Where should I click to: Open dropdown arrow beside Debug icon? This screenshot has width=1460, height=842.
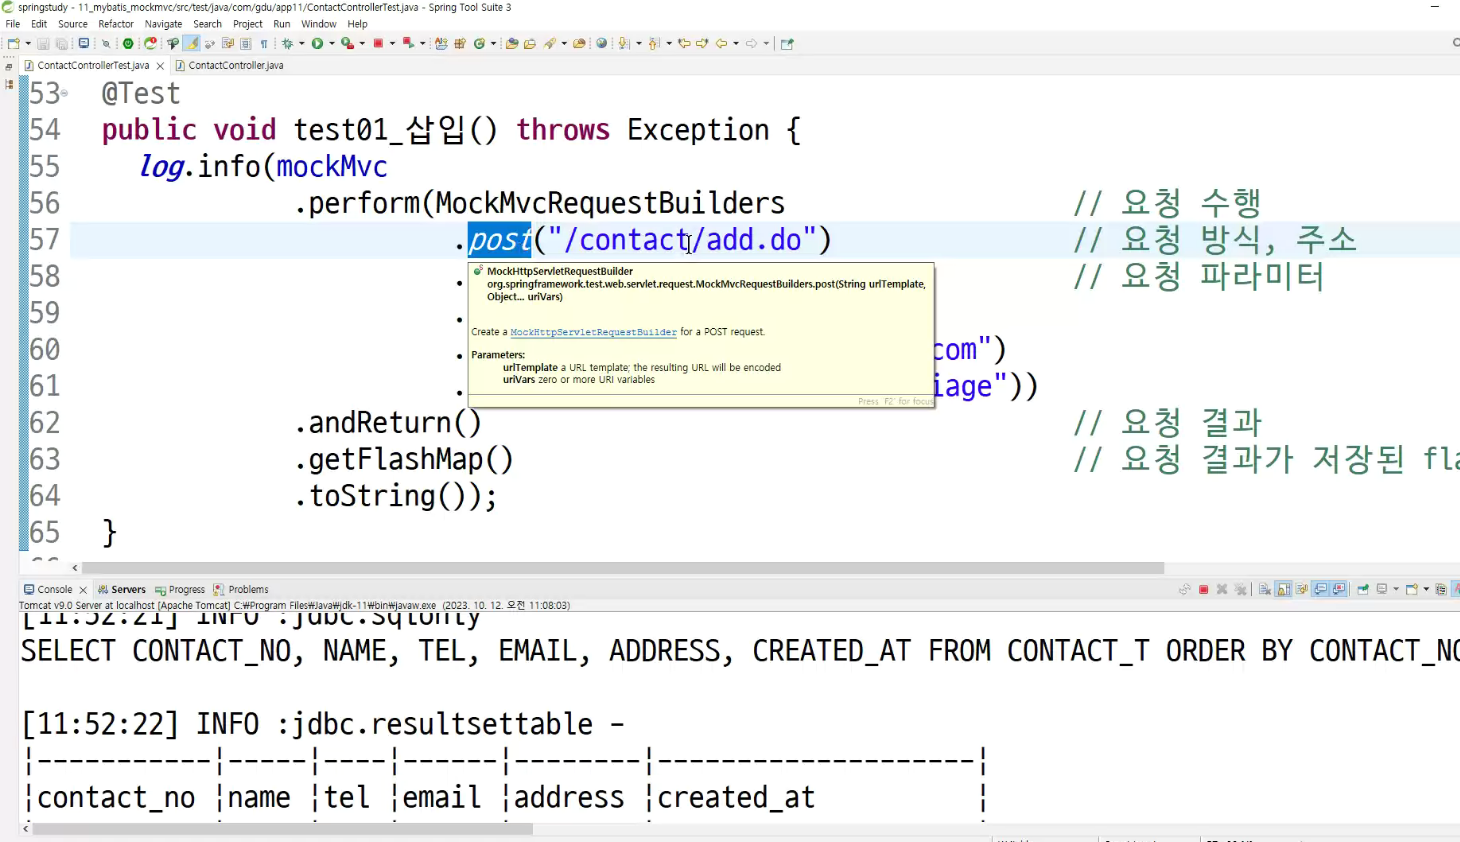coord(301,44)
